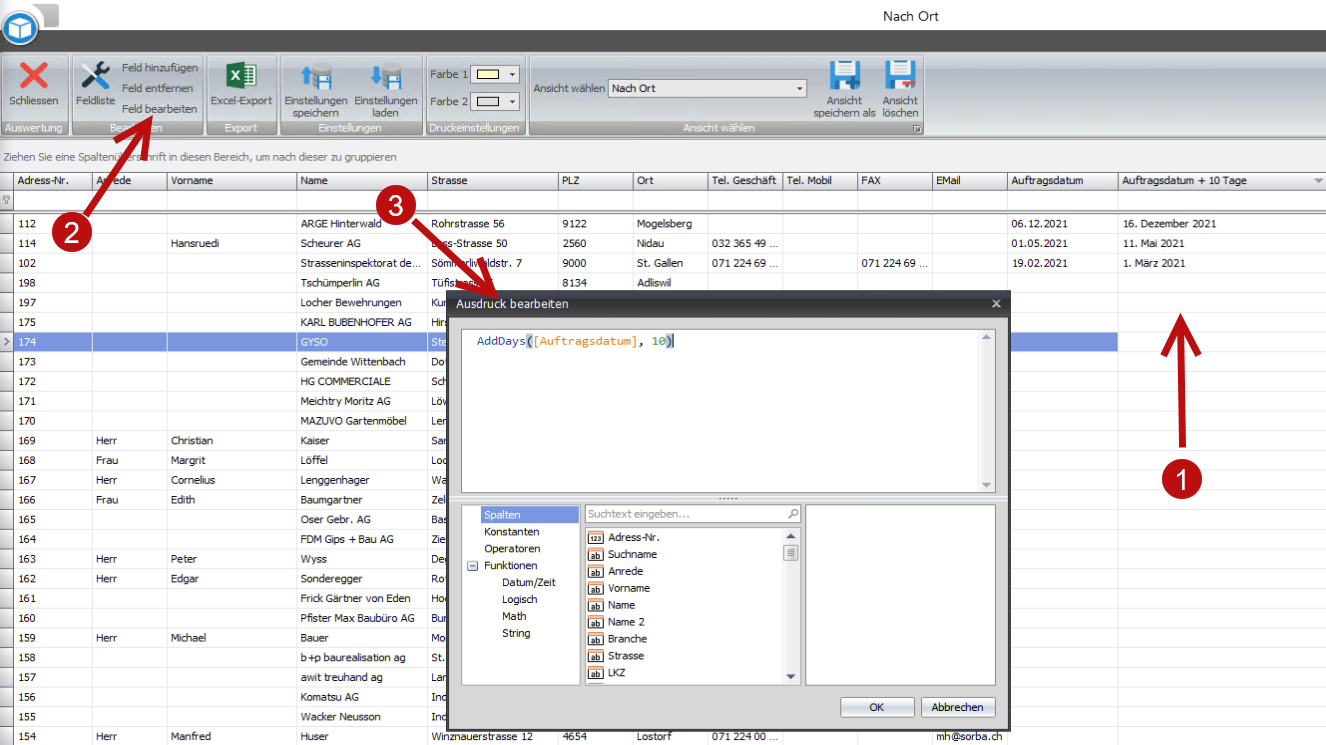
Task: Click Ansicht löschen icon
Action: pyautogui.click(x=900, y=77)
